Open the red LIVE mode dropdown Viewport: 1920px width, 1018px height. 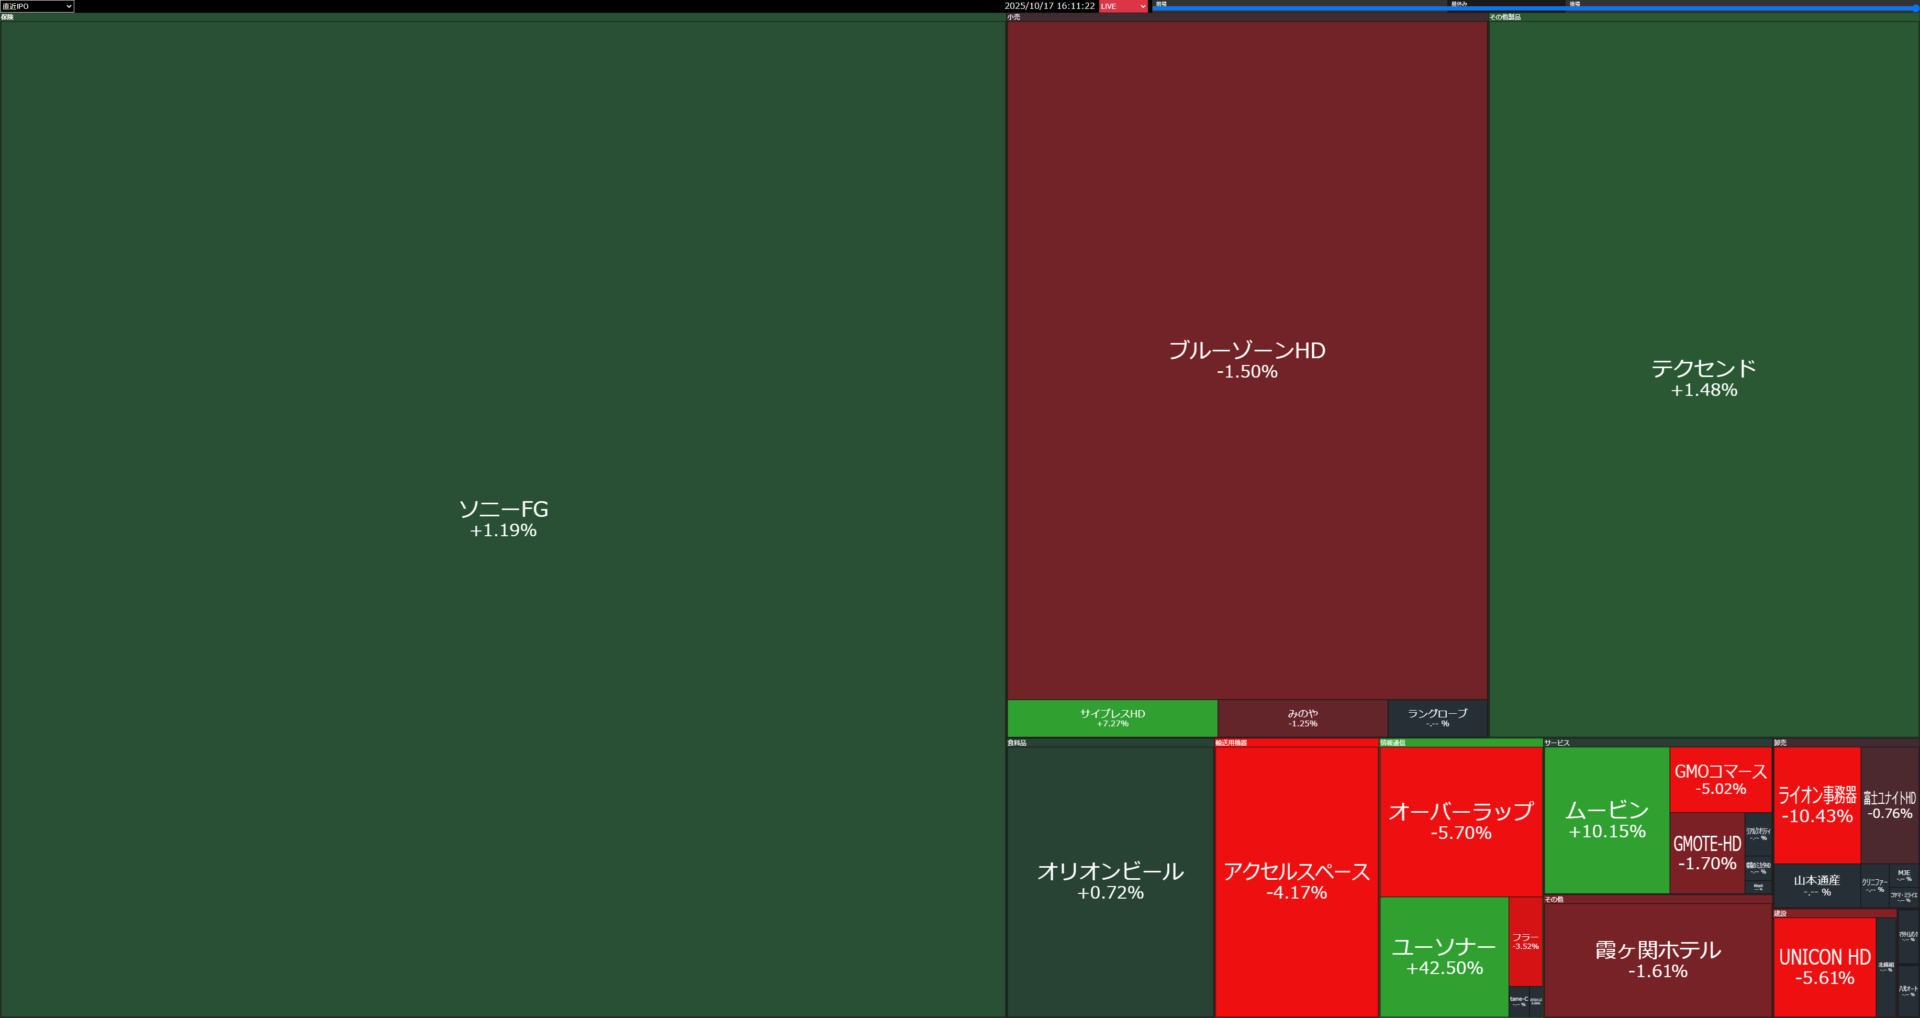(x=1123, y=6)
